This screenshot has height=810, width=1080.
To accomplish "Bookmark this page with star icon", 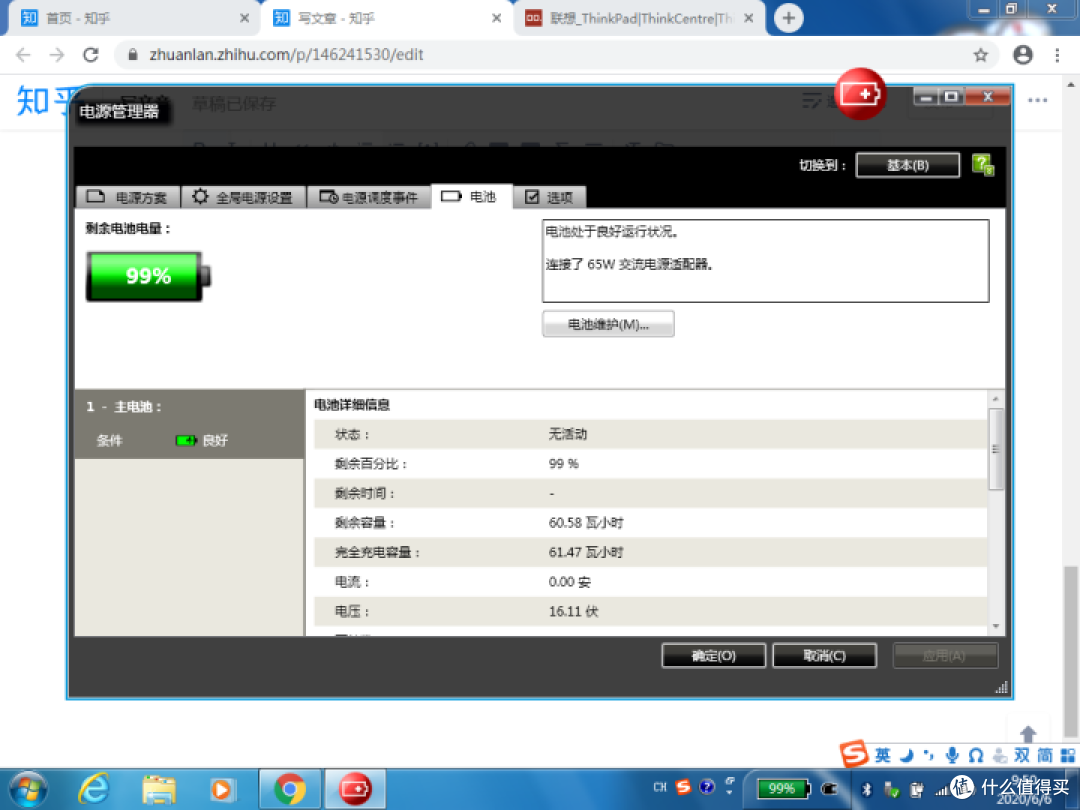I will pyautogui.click(x=980, y=54).
